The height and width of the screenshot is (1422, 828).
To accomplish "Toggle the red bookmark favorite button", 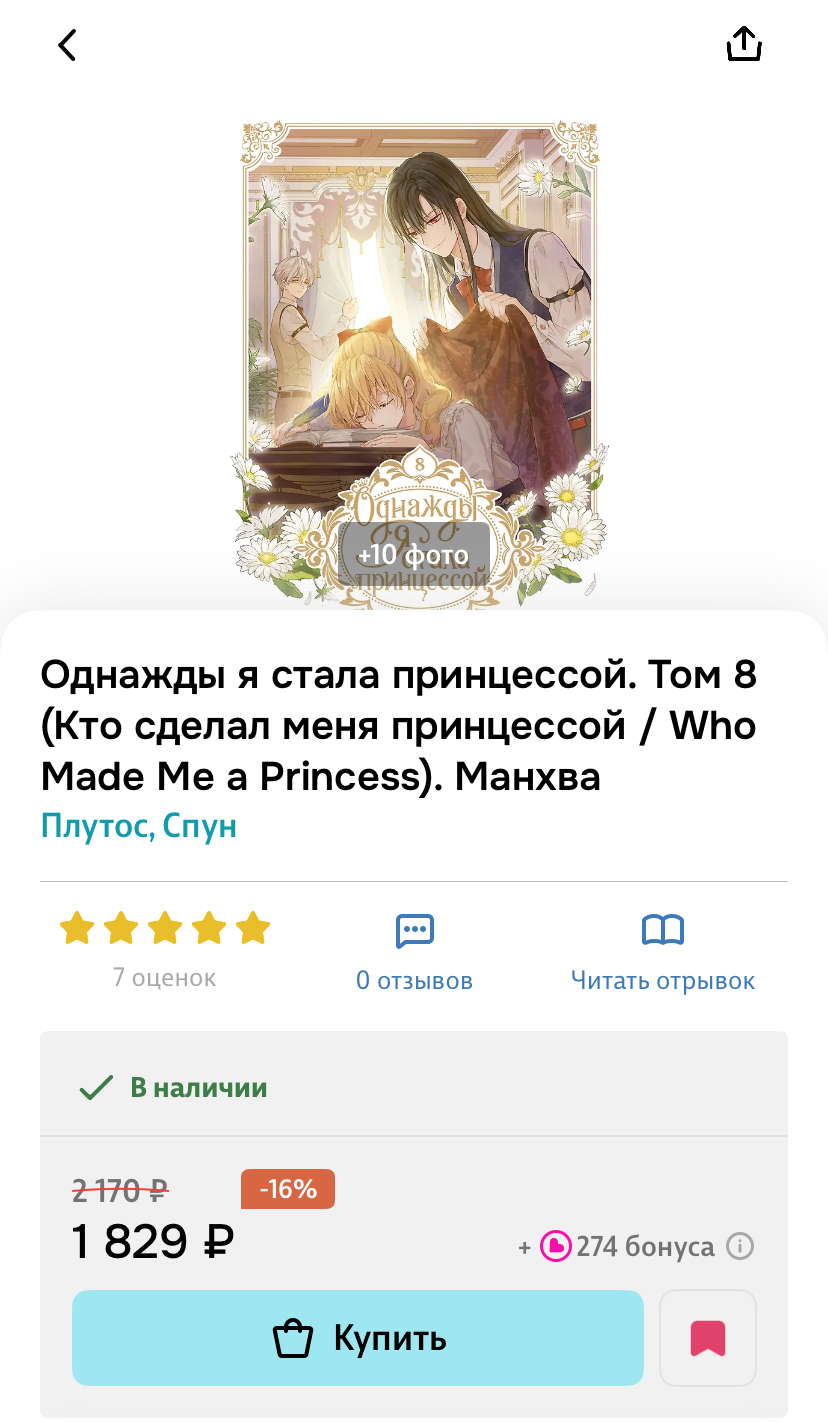I will (x=708, y=1338).
